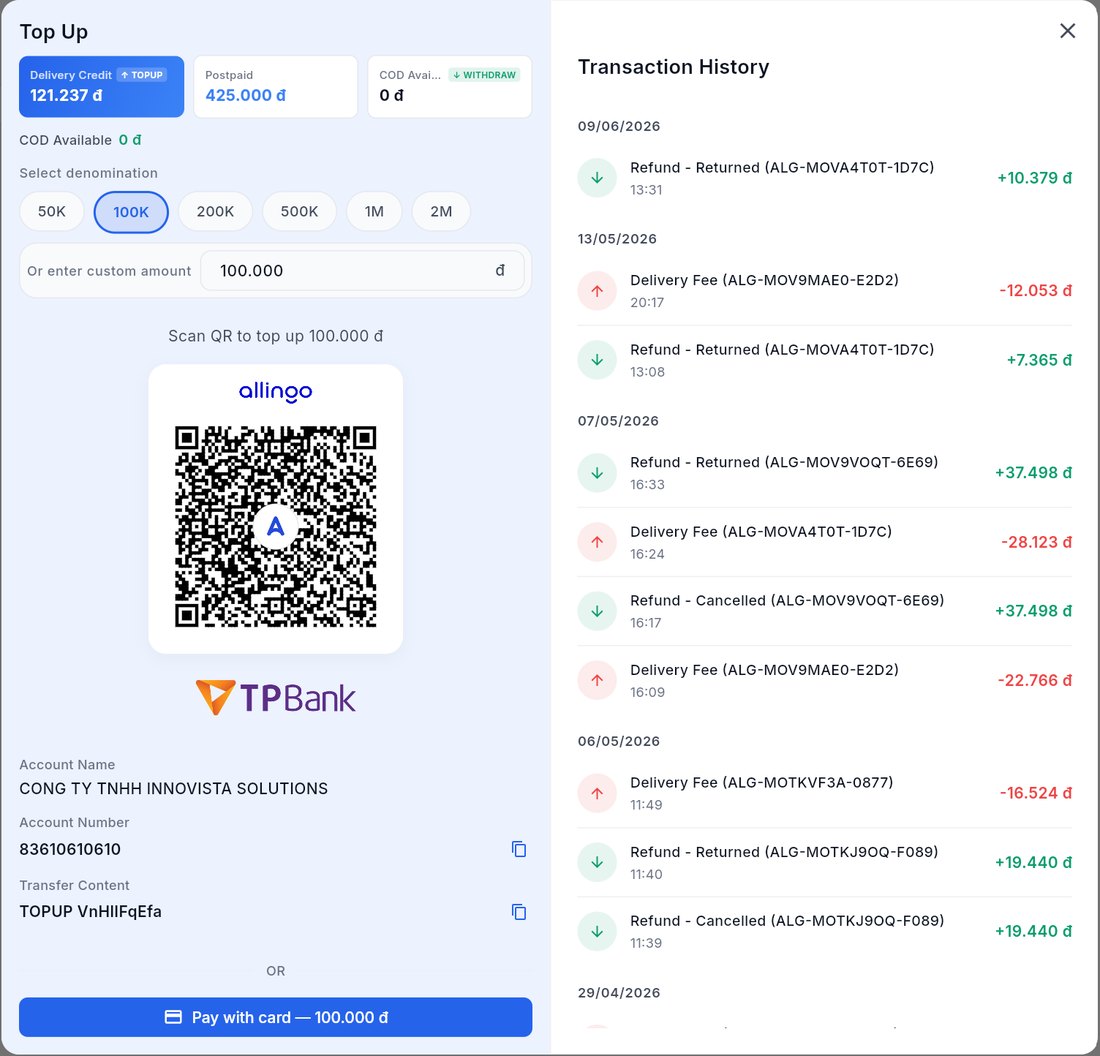Viewport: 1100px width, 1056px height.
Task: Click the green arrow icon for the 11:40 refund
Action: (597, 862)
